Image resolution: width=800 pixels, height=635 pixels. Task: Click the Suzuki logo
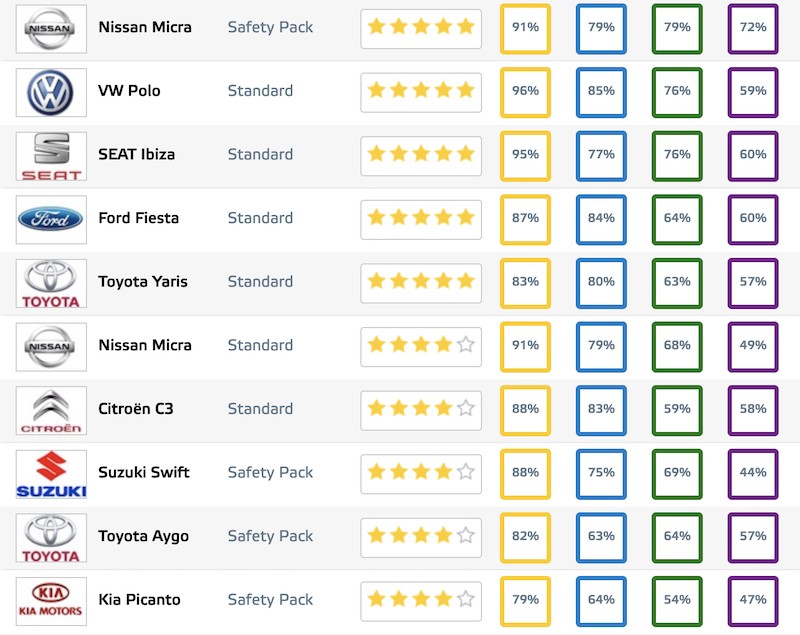click(x=51, y=474)
